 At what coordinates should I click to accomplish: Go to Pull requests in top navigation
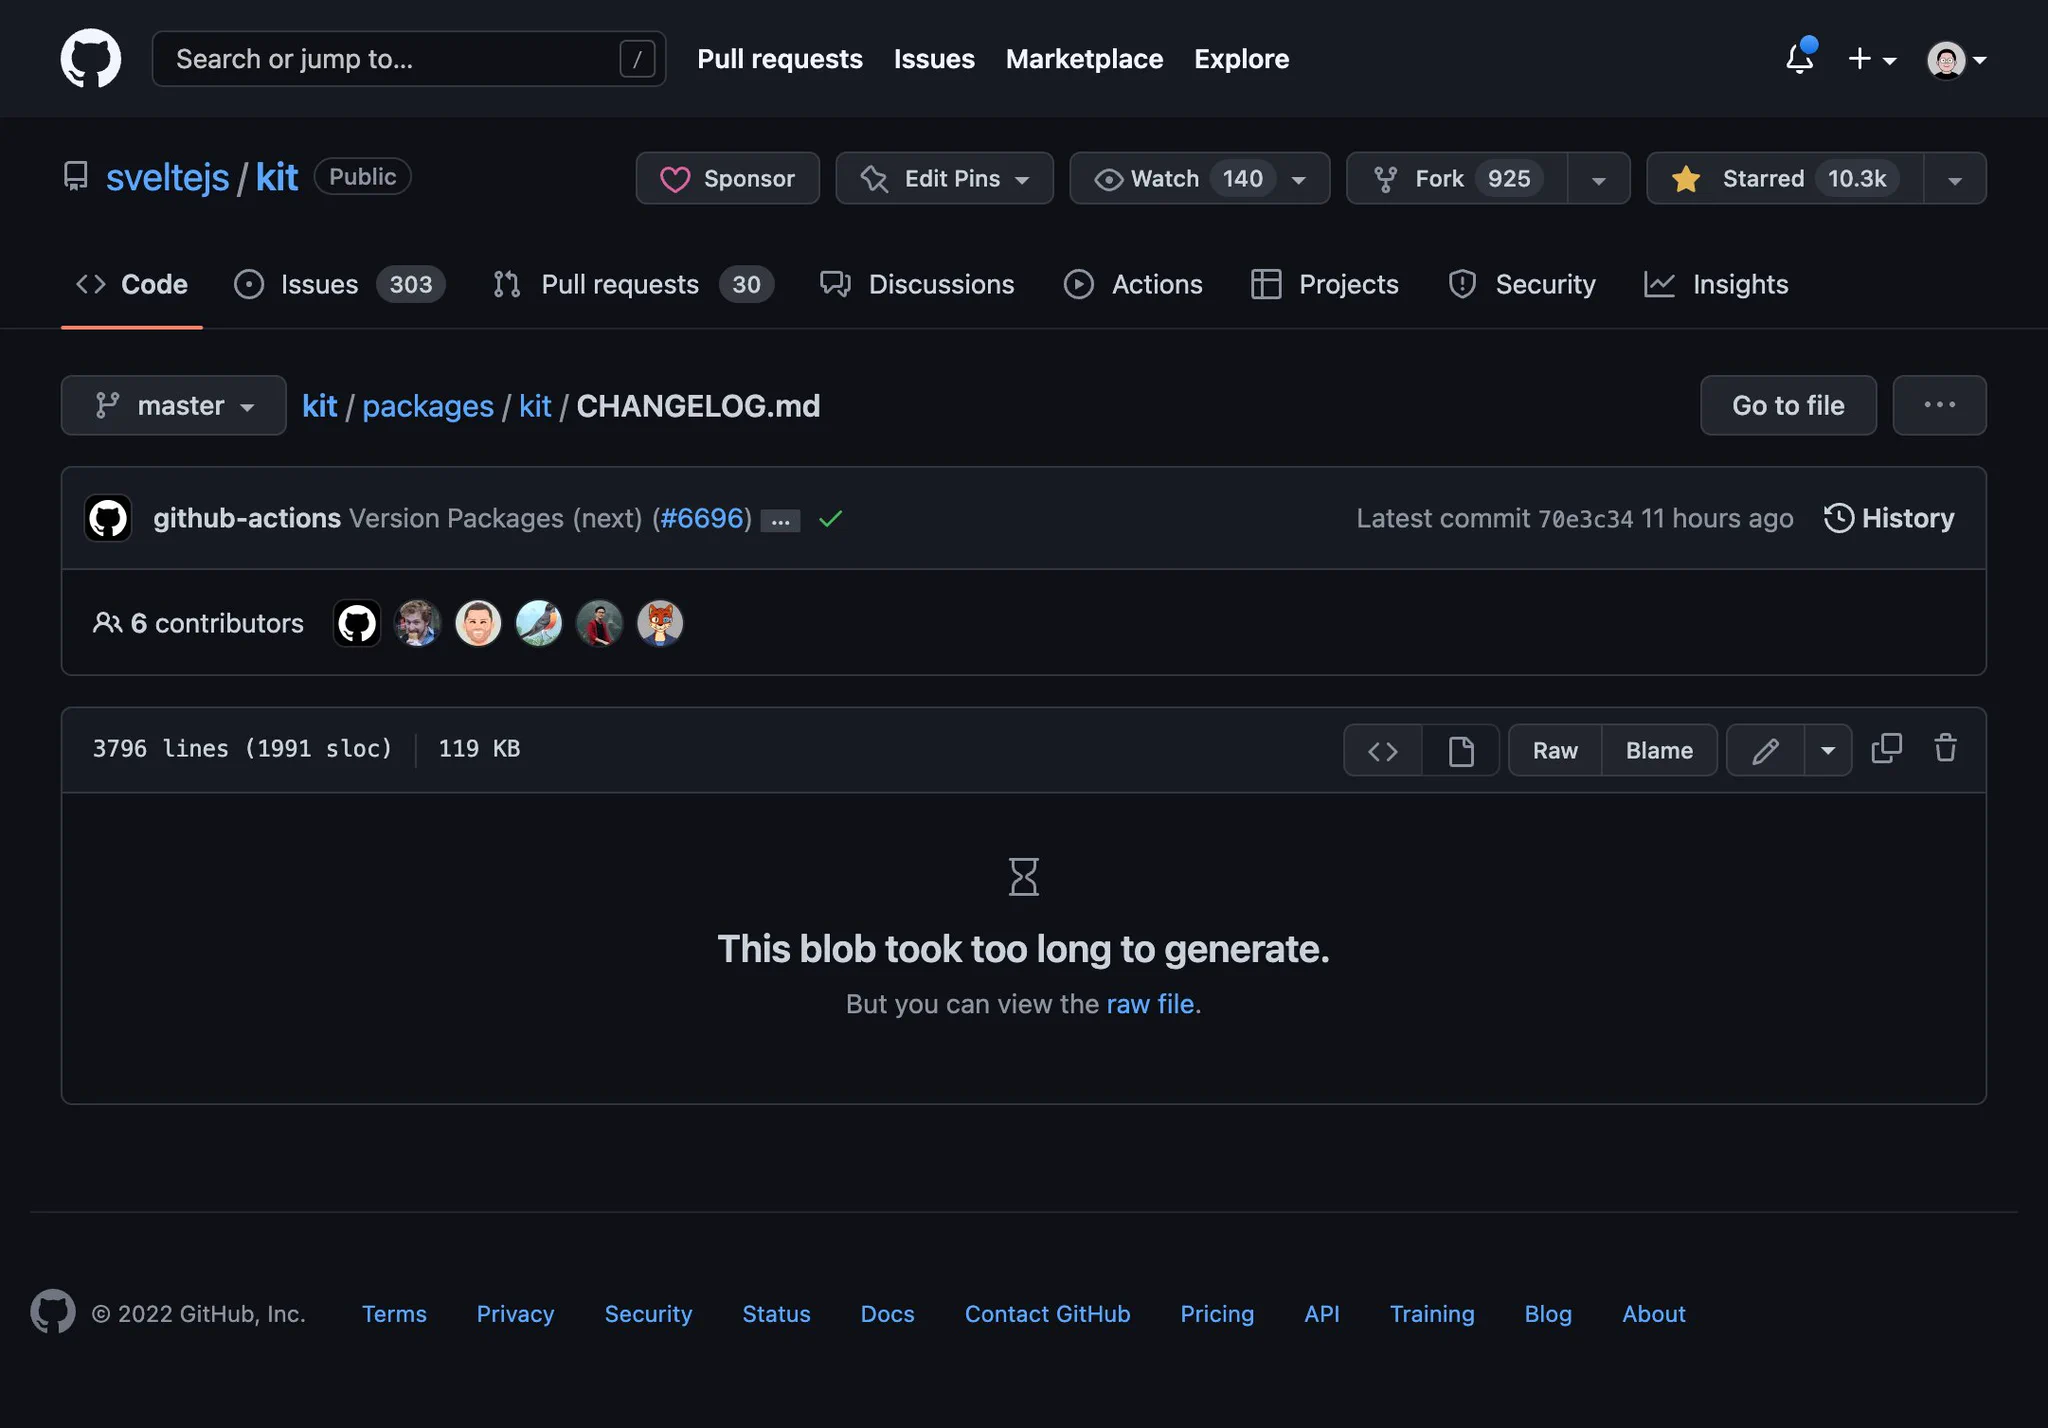(x=780, y=59)
